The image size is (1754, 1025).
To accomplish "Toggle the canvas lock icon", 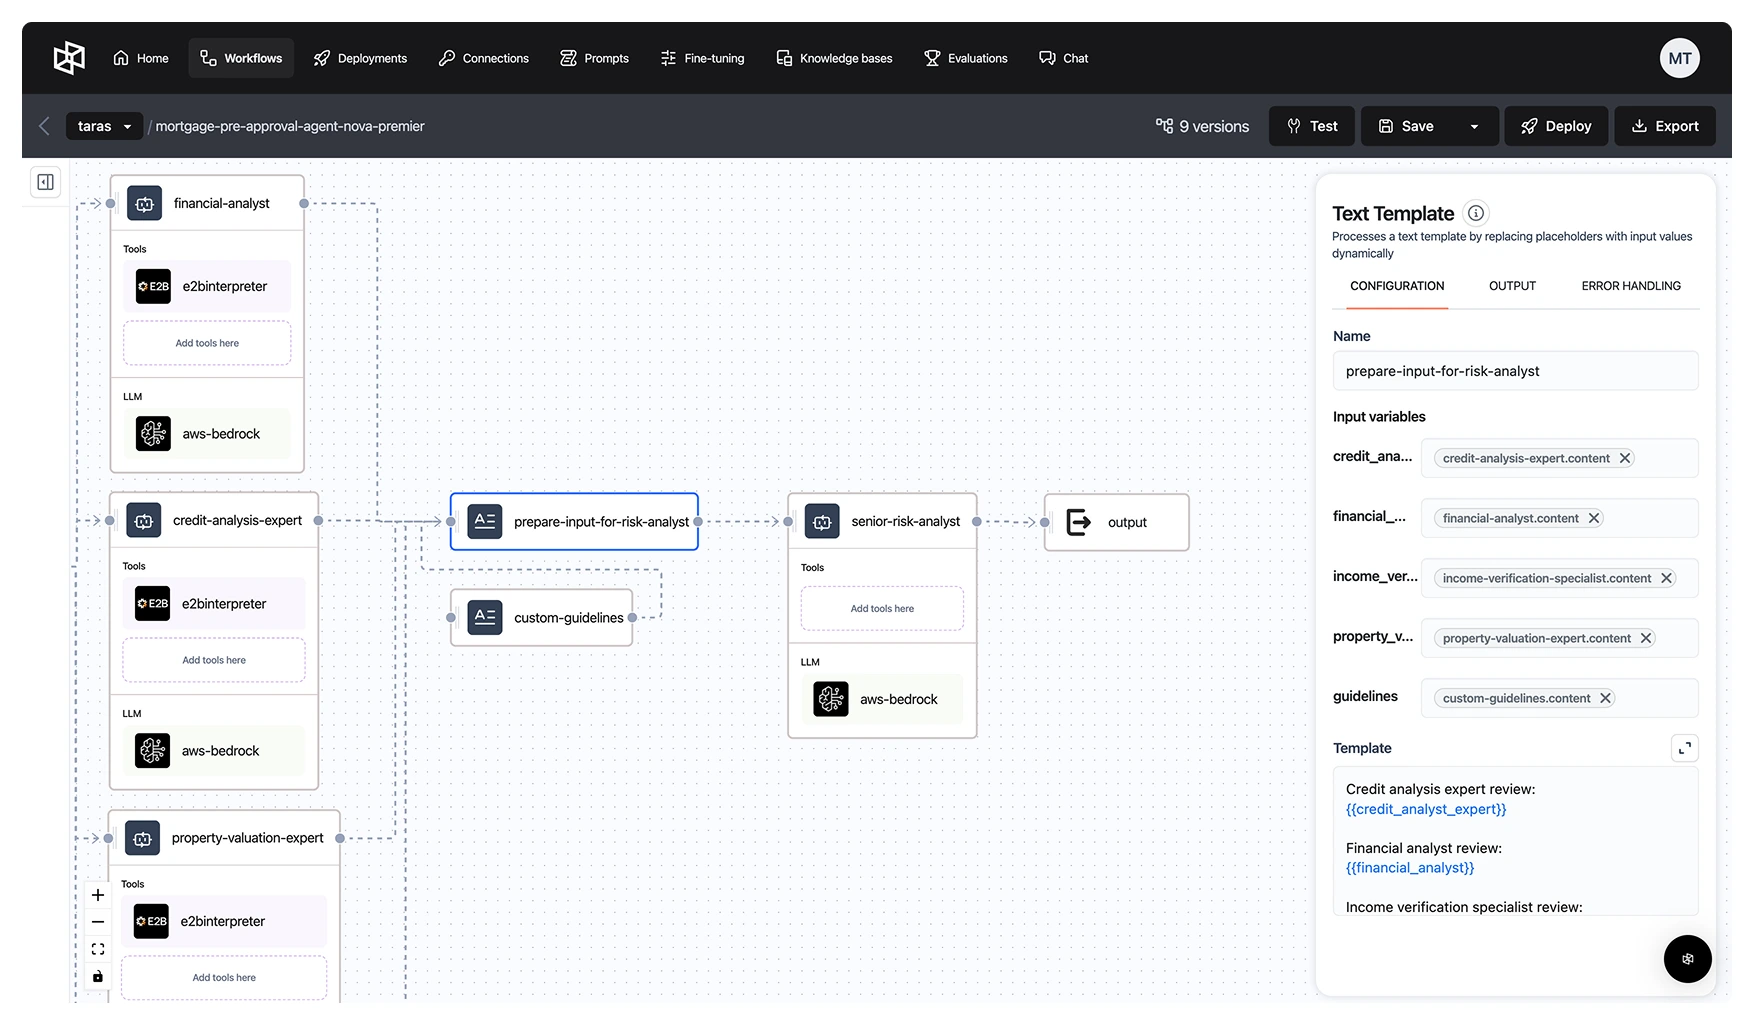I will [x=98, y=976].
